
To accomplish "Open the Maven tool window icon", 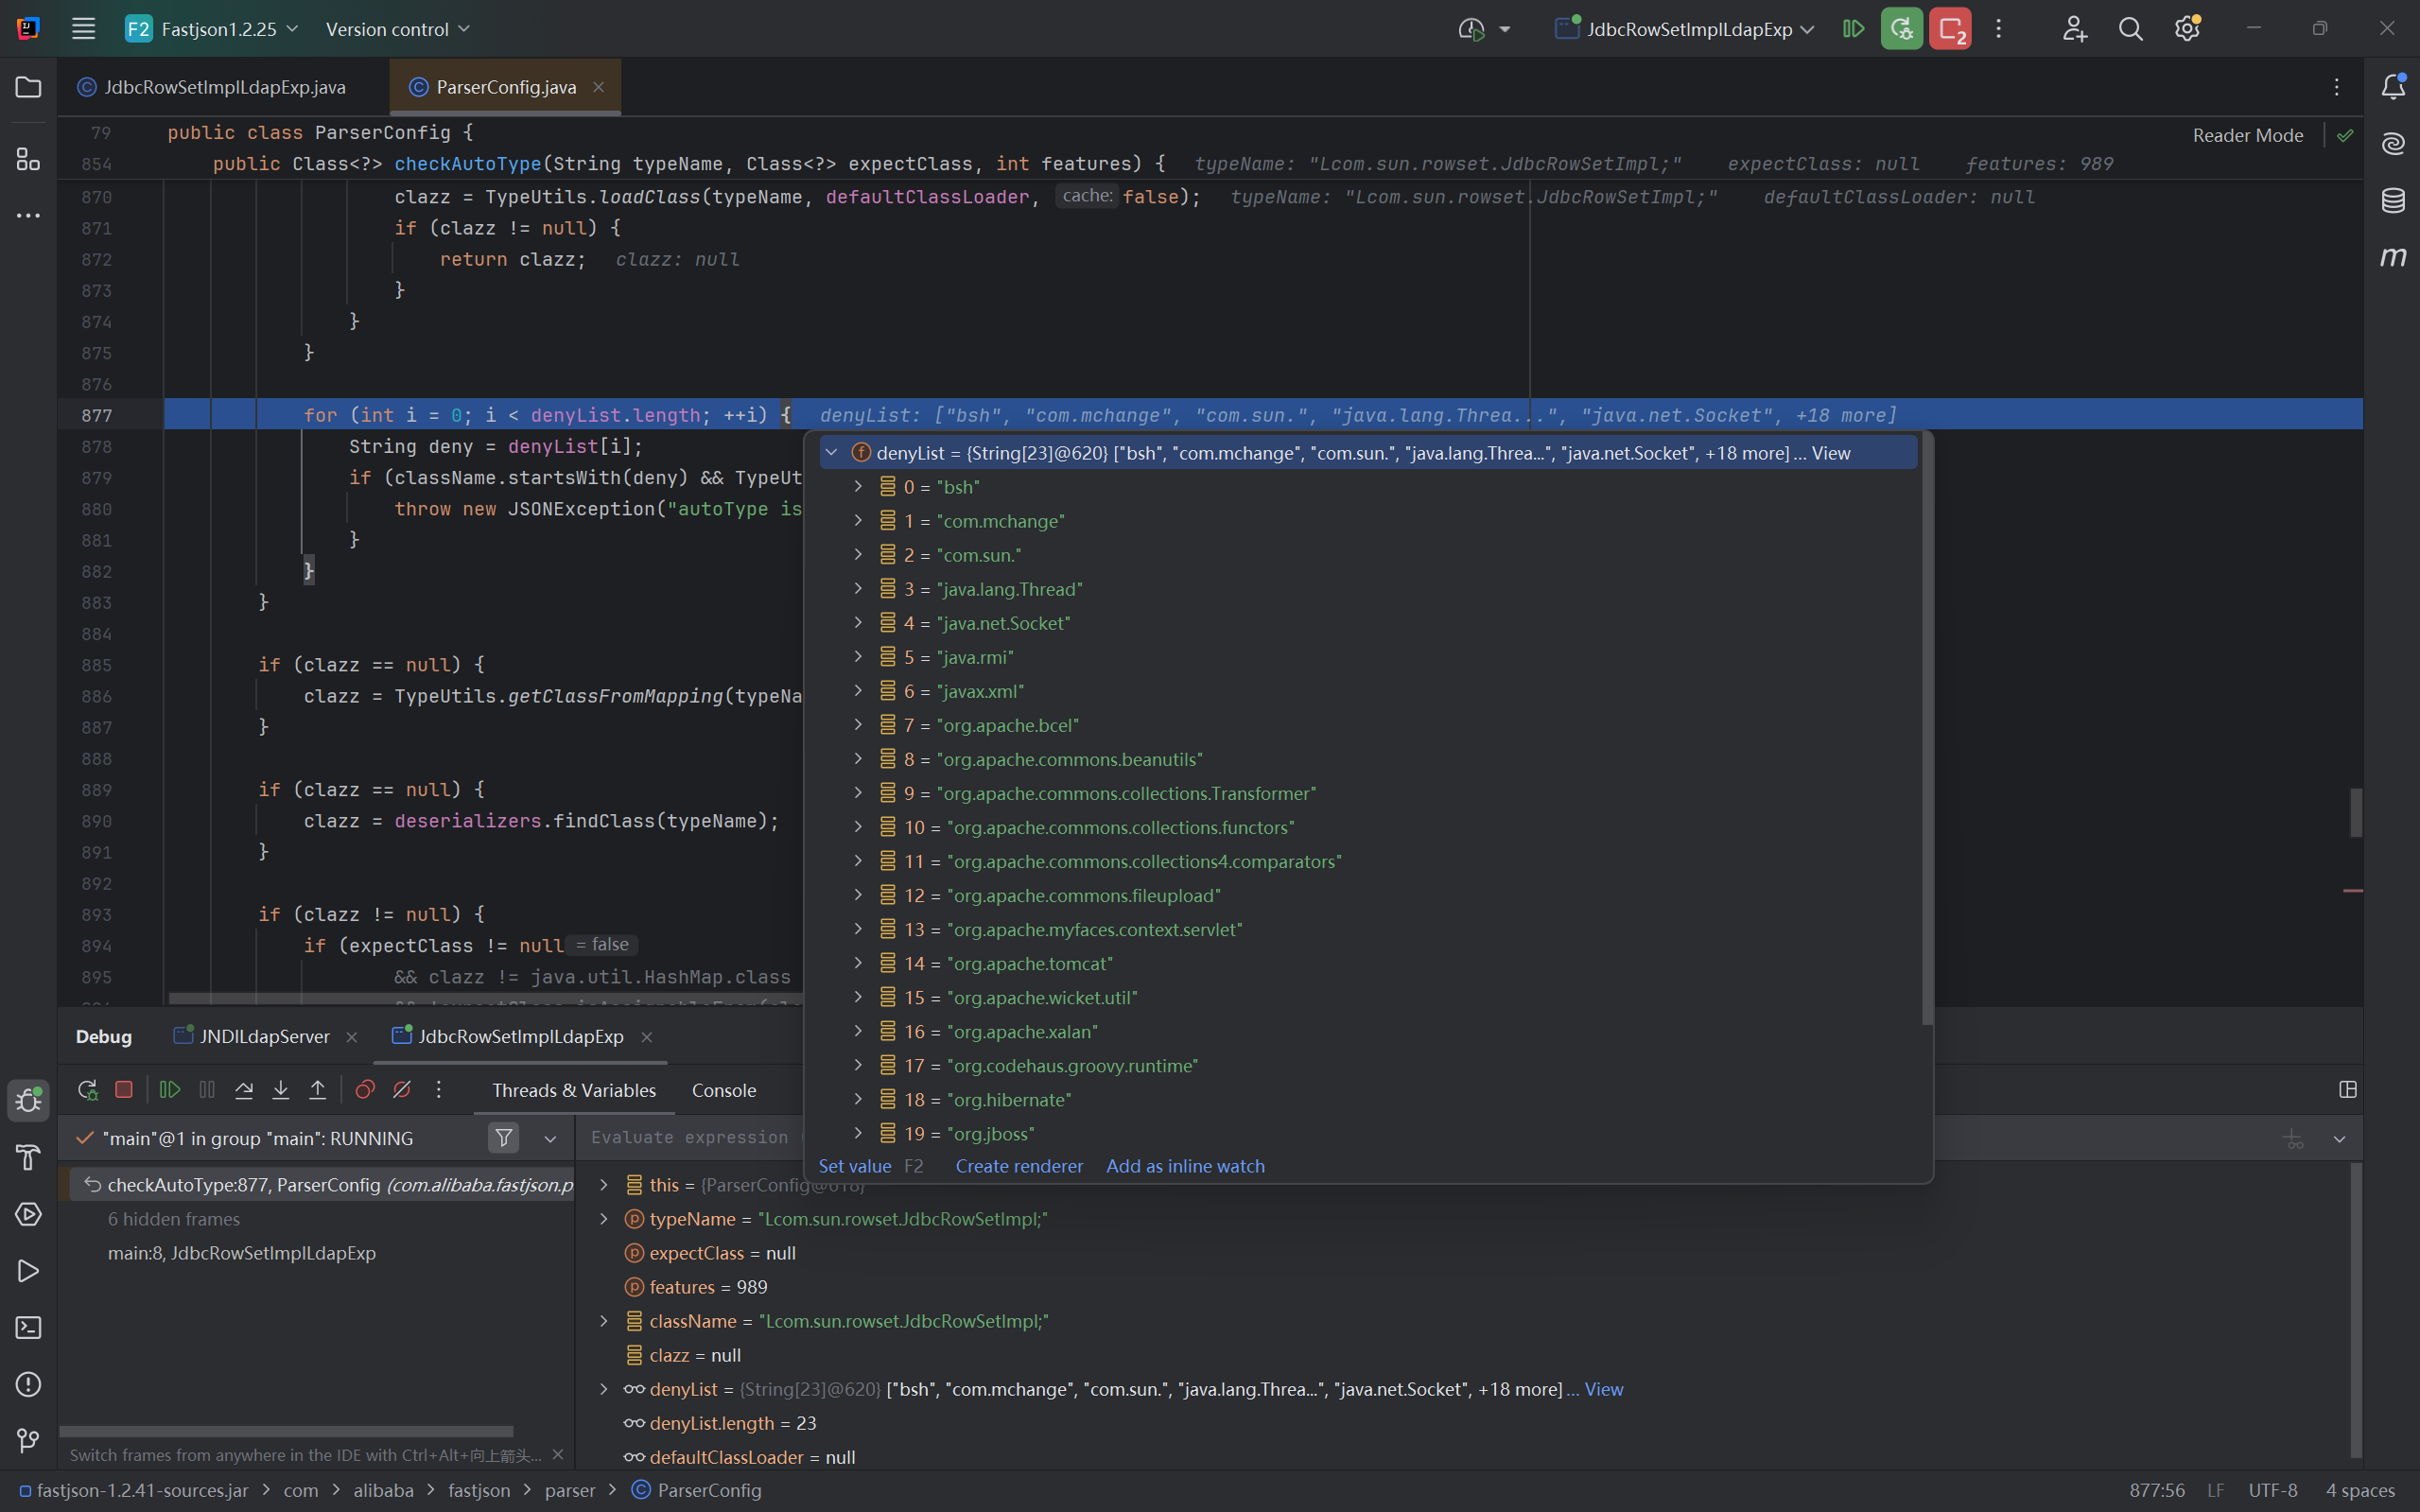I will pos(2393,257).
